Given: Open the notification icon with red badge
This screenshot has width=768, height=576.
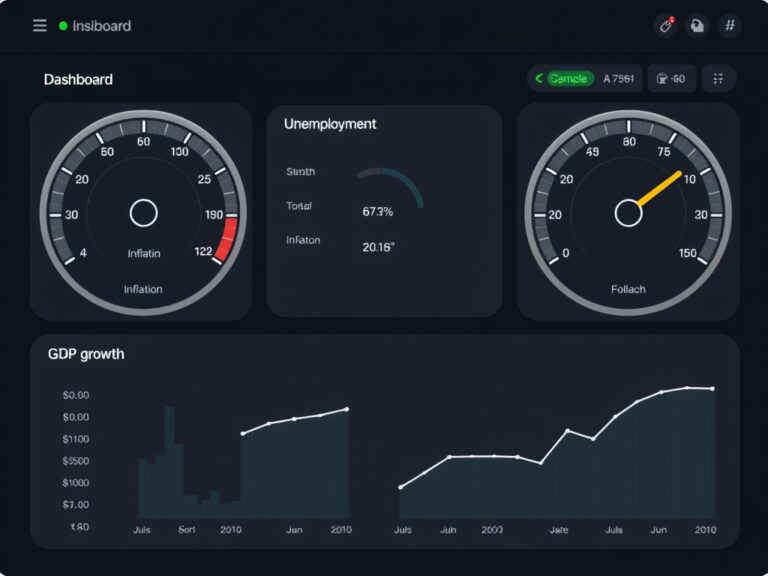Looking at the screenshot, I should click(x=666, y=25).
